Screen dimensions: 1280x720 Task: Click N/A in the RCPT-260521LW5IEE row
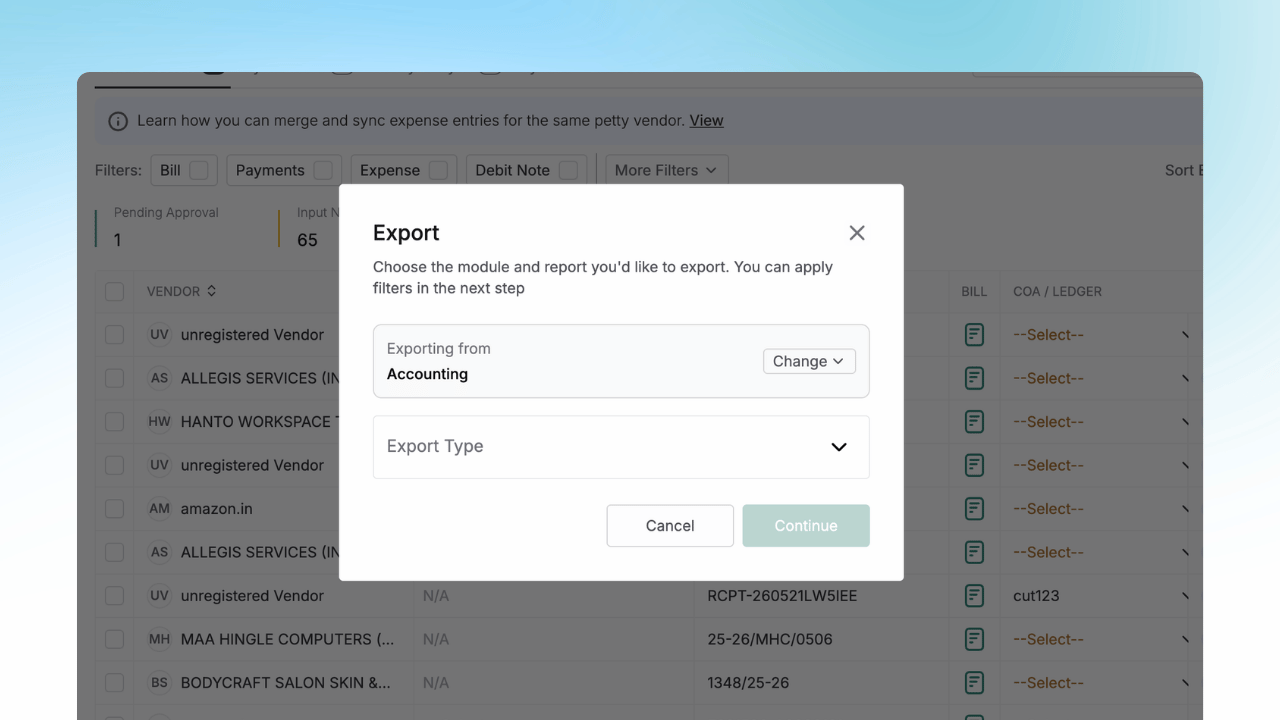coord(436,596)
